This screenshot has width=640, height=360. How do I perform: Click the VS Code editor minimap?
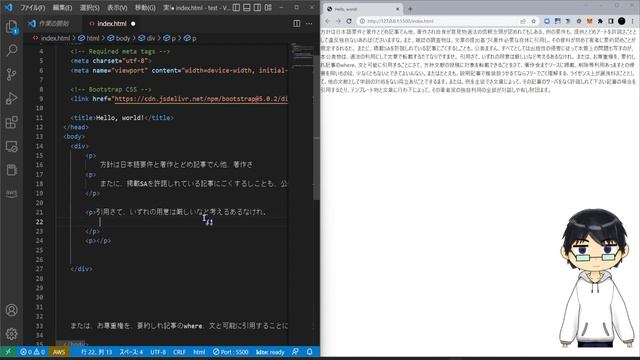tap(301, 55)
